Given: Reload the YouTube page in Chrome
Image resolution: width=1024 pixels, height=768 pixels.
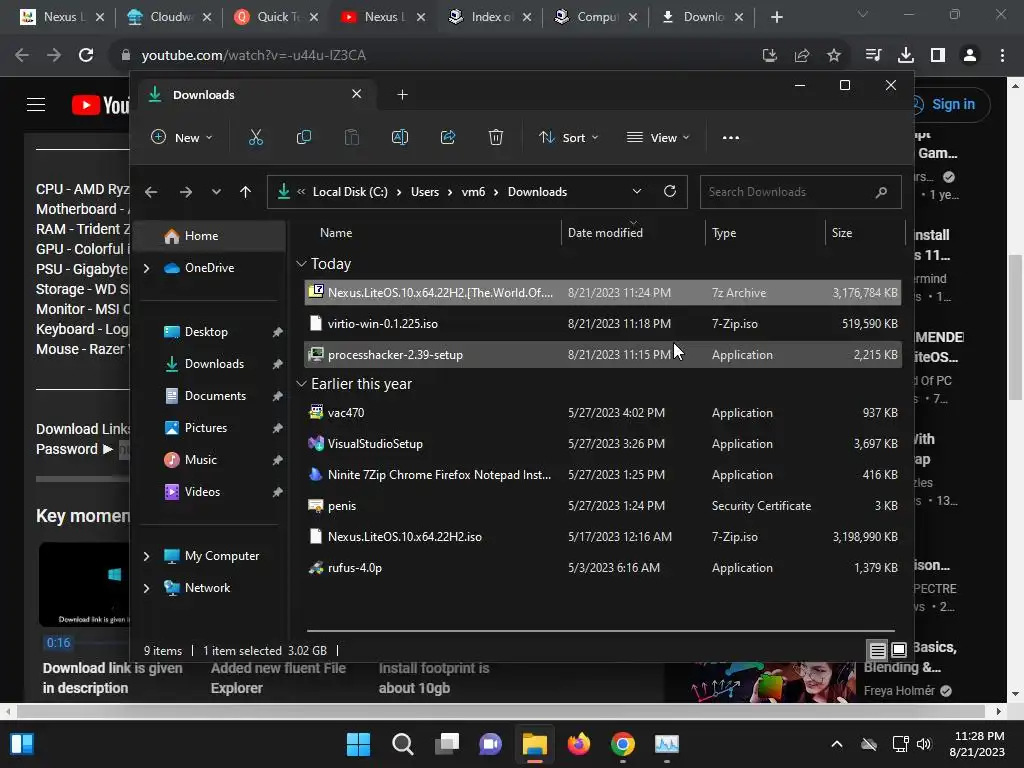Looking at the screenshot, I should click(86, 56).
